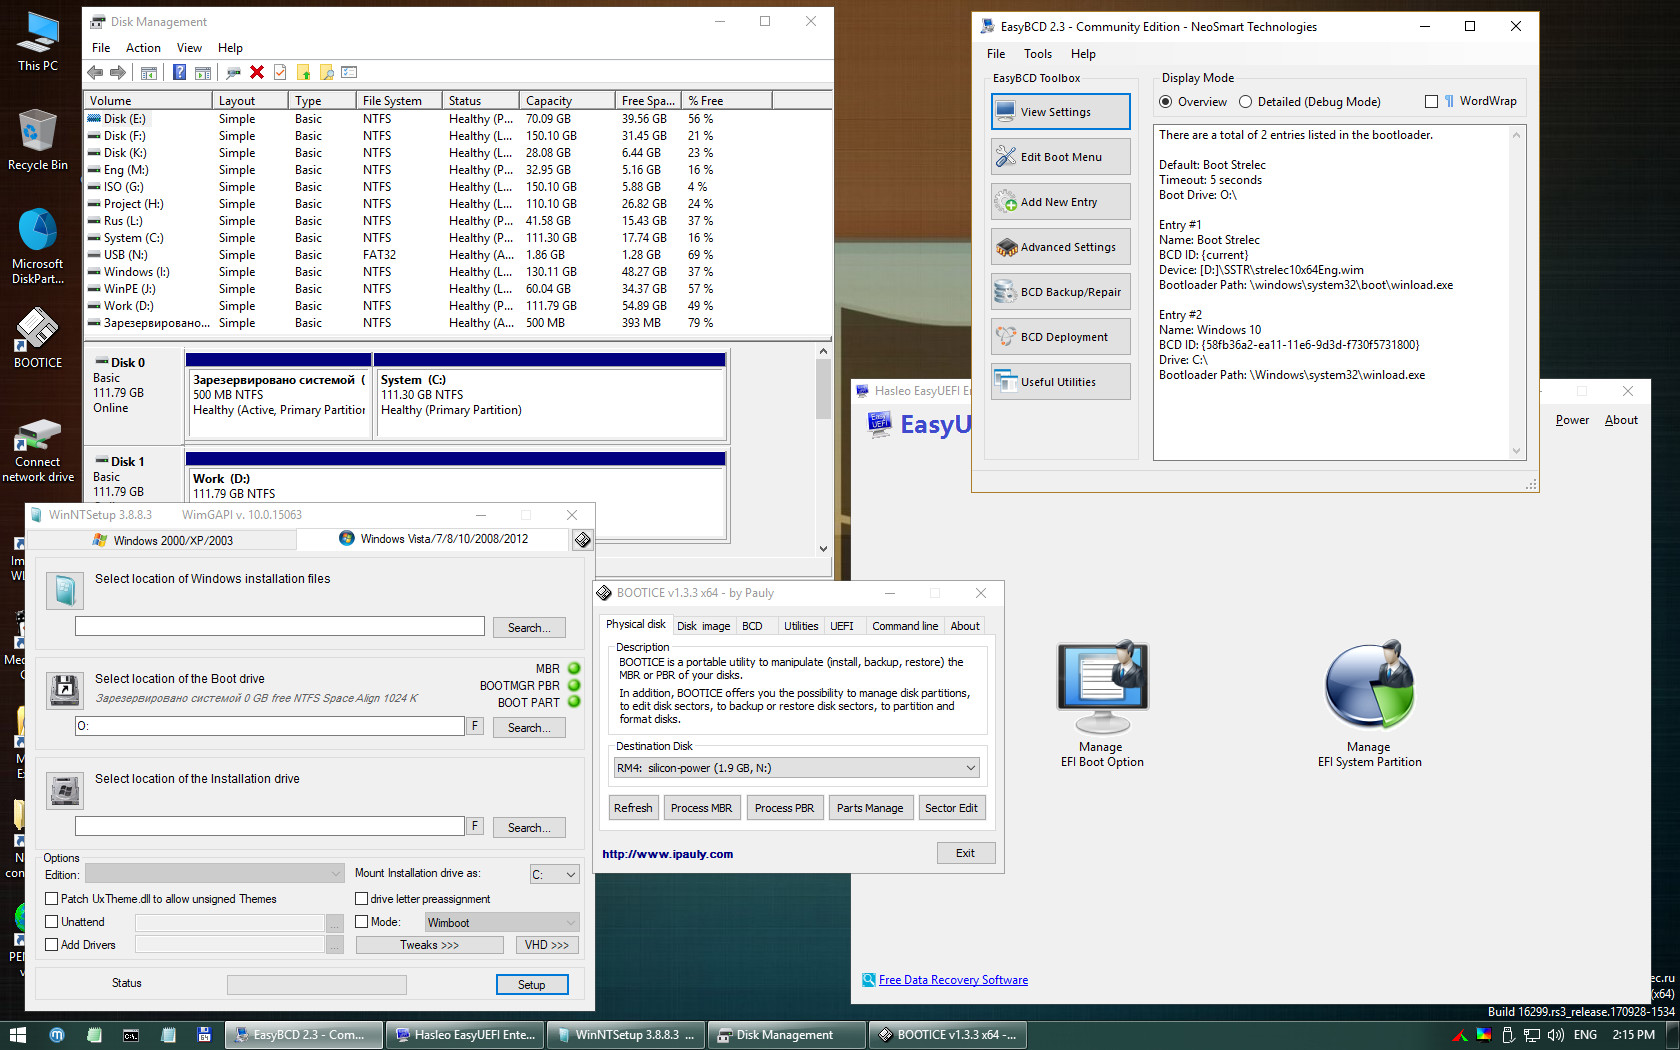Viewport: 1680px width, 1050px height.
Task: Switch to Hasleo EasyUEFI in the taskbar
Action: [x=465, y=1035]
